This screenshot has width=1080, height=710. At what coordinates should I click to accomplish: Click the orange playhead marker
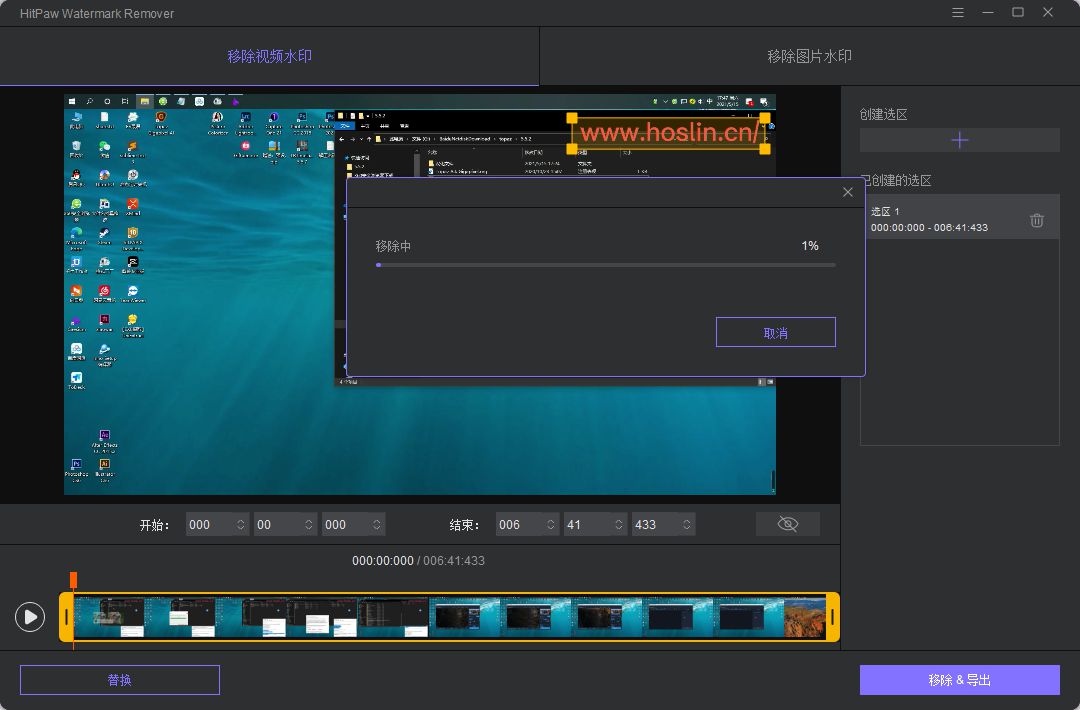pyautogui.click(x=73, y=580)
